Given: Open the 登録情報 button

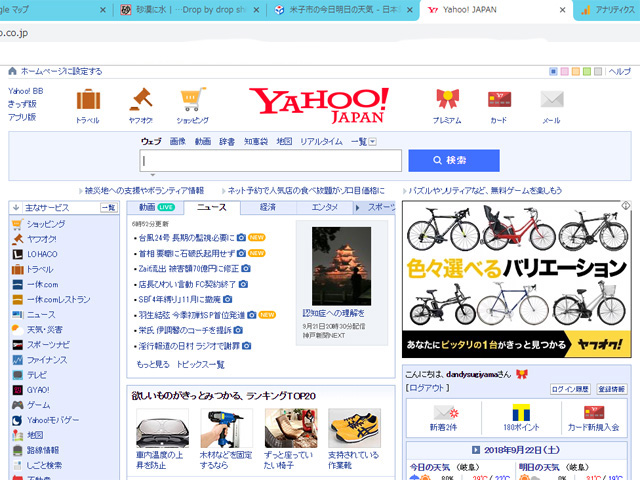Looking at the screenshot, I should tap(611, 389).
